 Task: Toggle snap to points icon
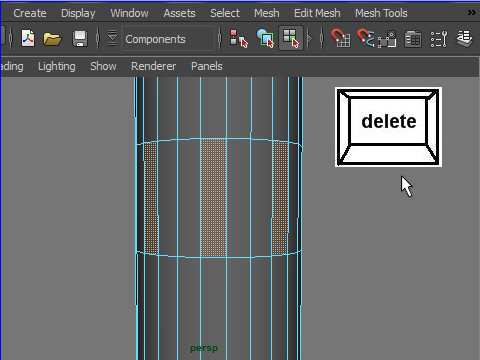coord(387,39)
